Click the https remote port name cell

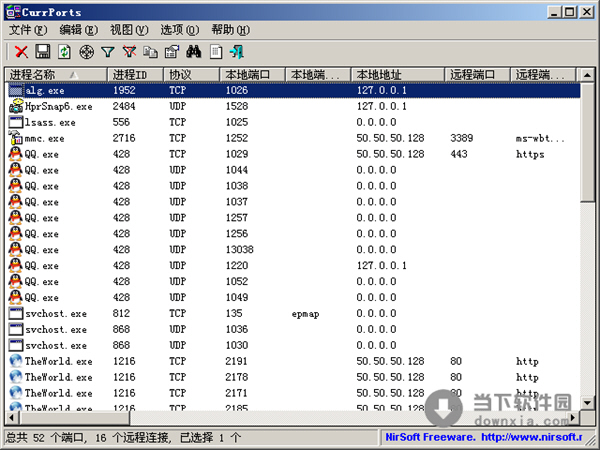[x=530, y=154]
